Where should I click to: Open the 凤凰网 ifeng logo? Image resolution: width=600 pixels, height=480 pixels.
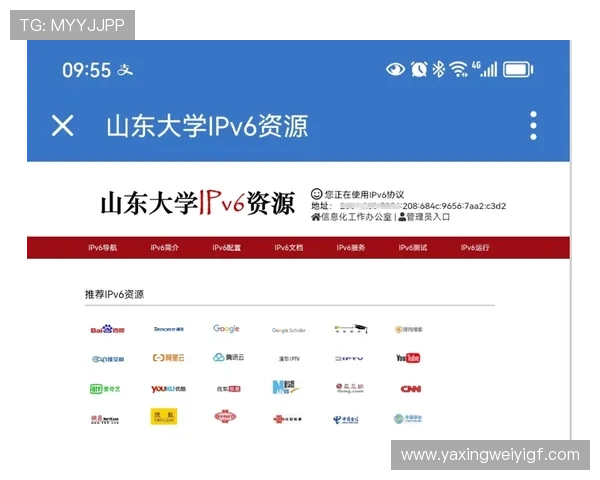350,388
